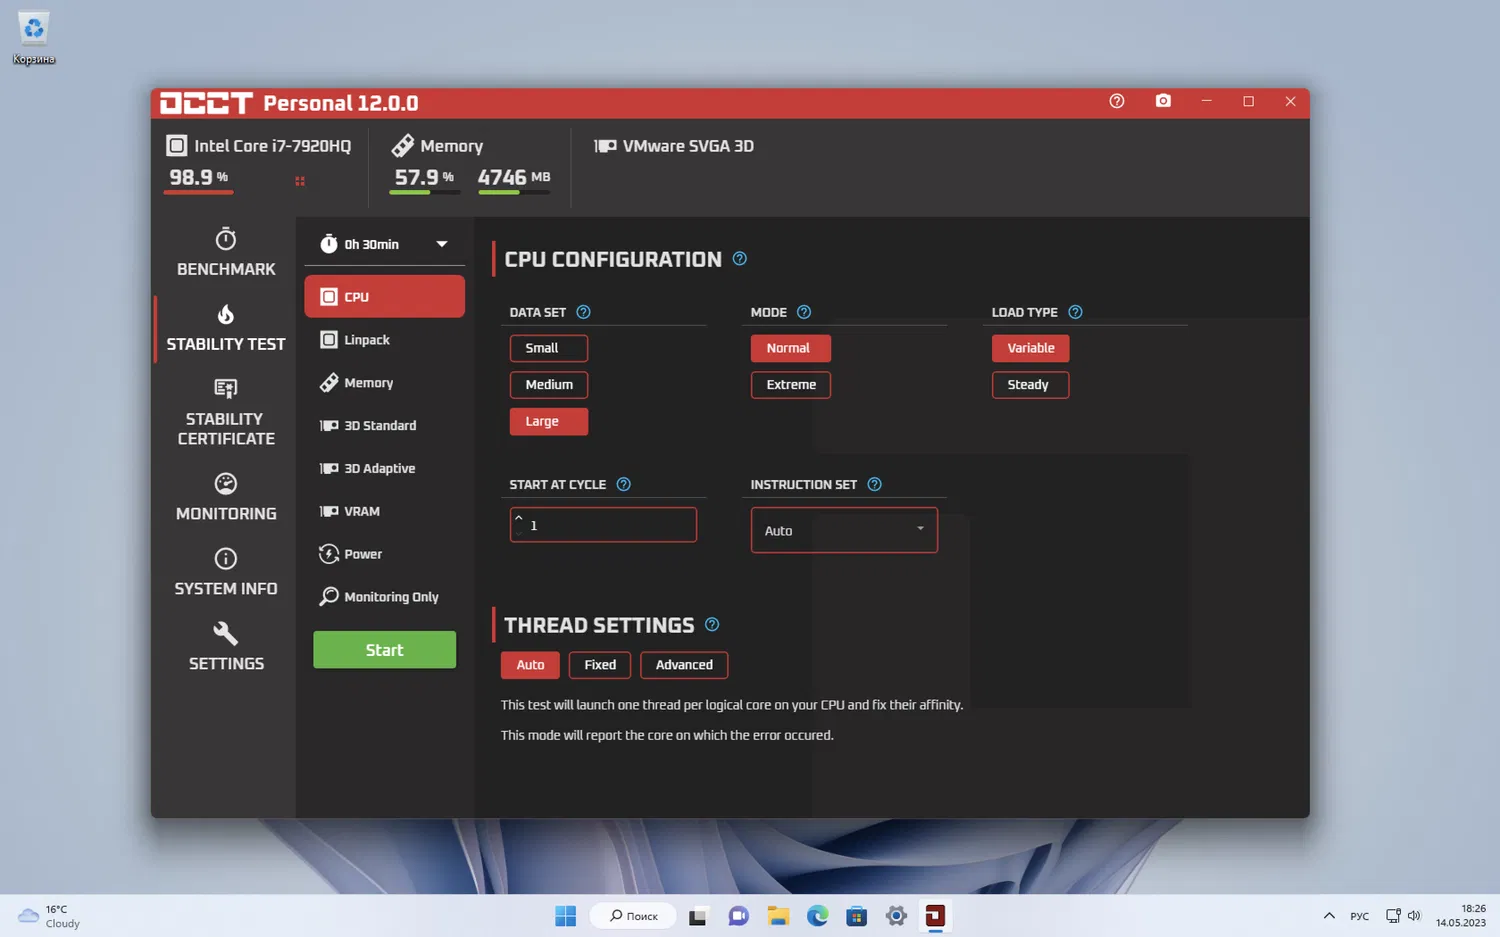Screen dimensions: 1500x937
Task: Click the memory bar under 4746 MB
Action: (x=513, y=192)
